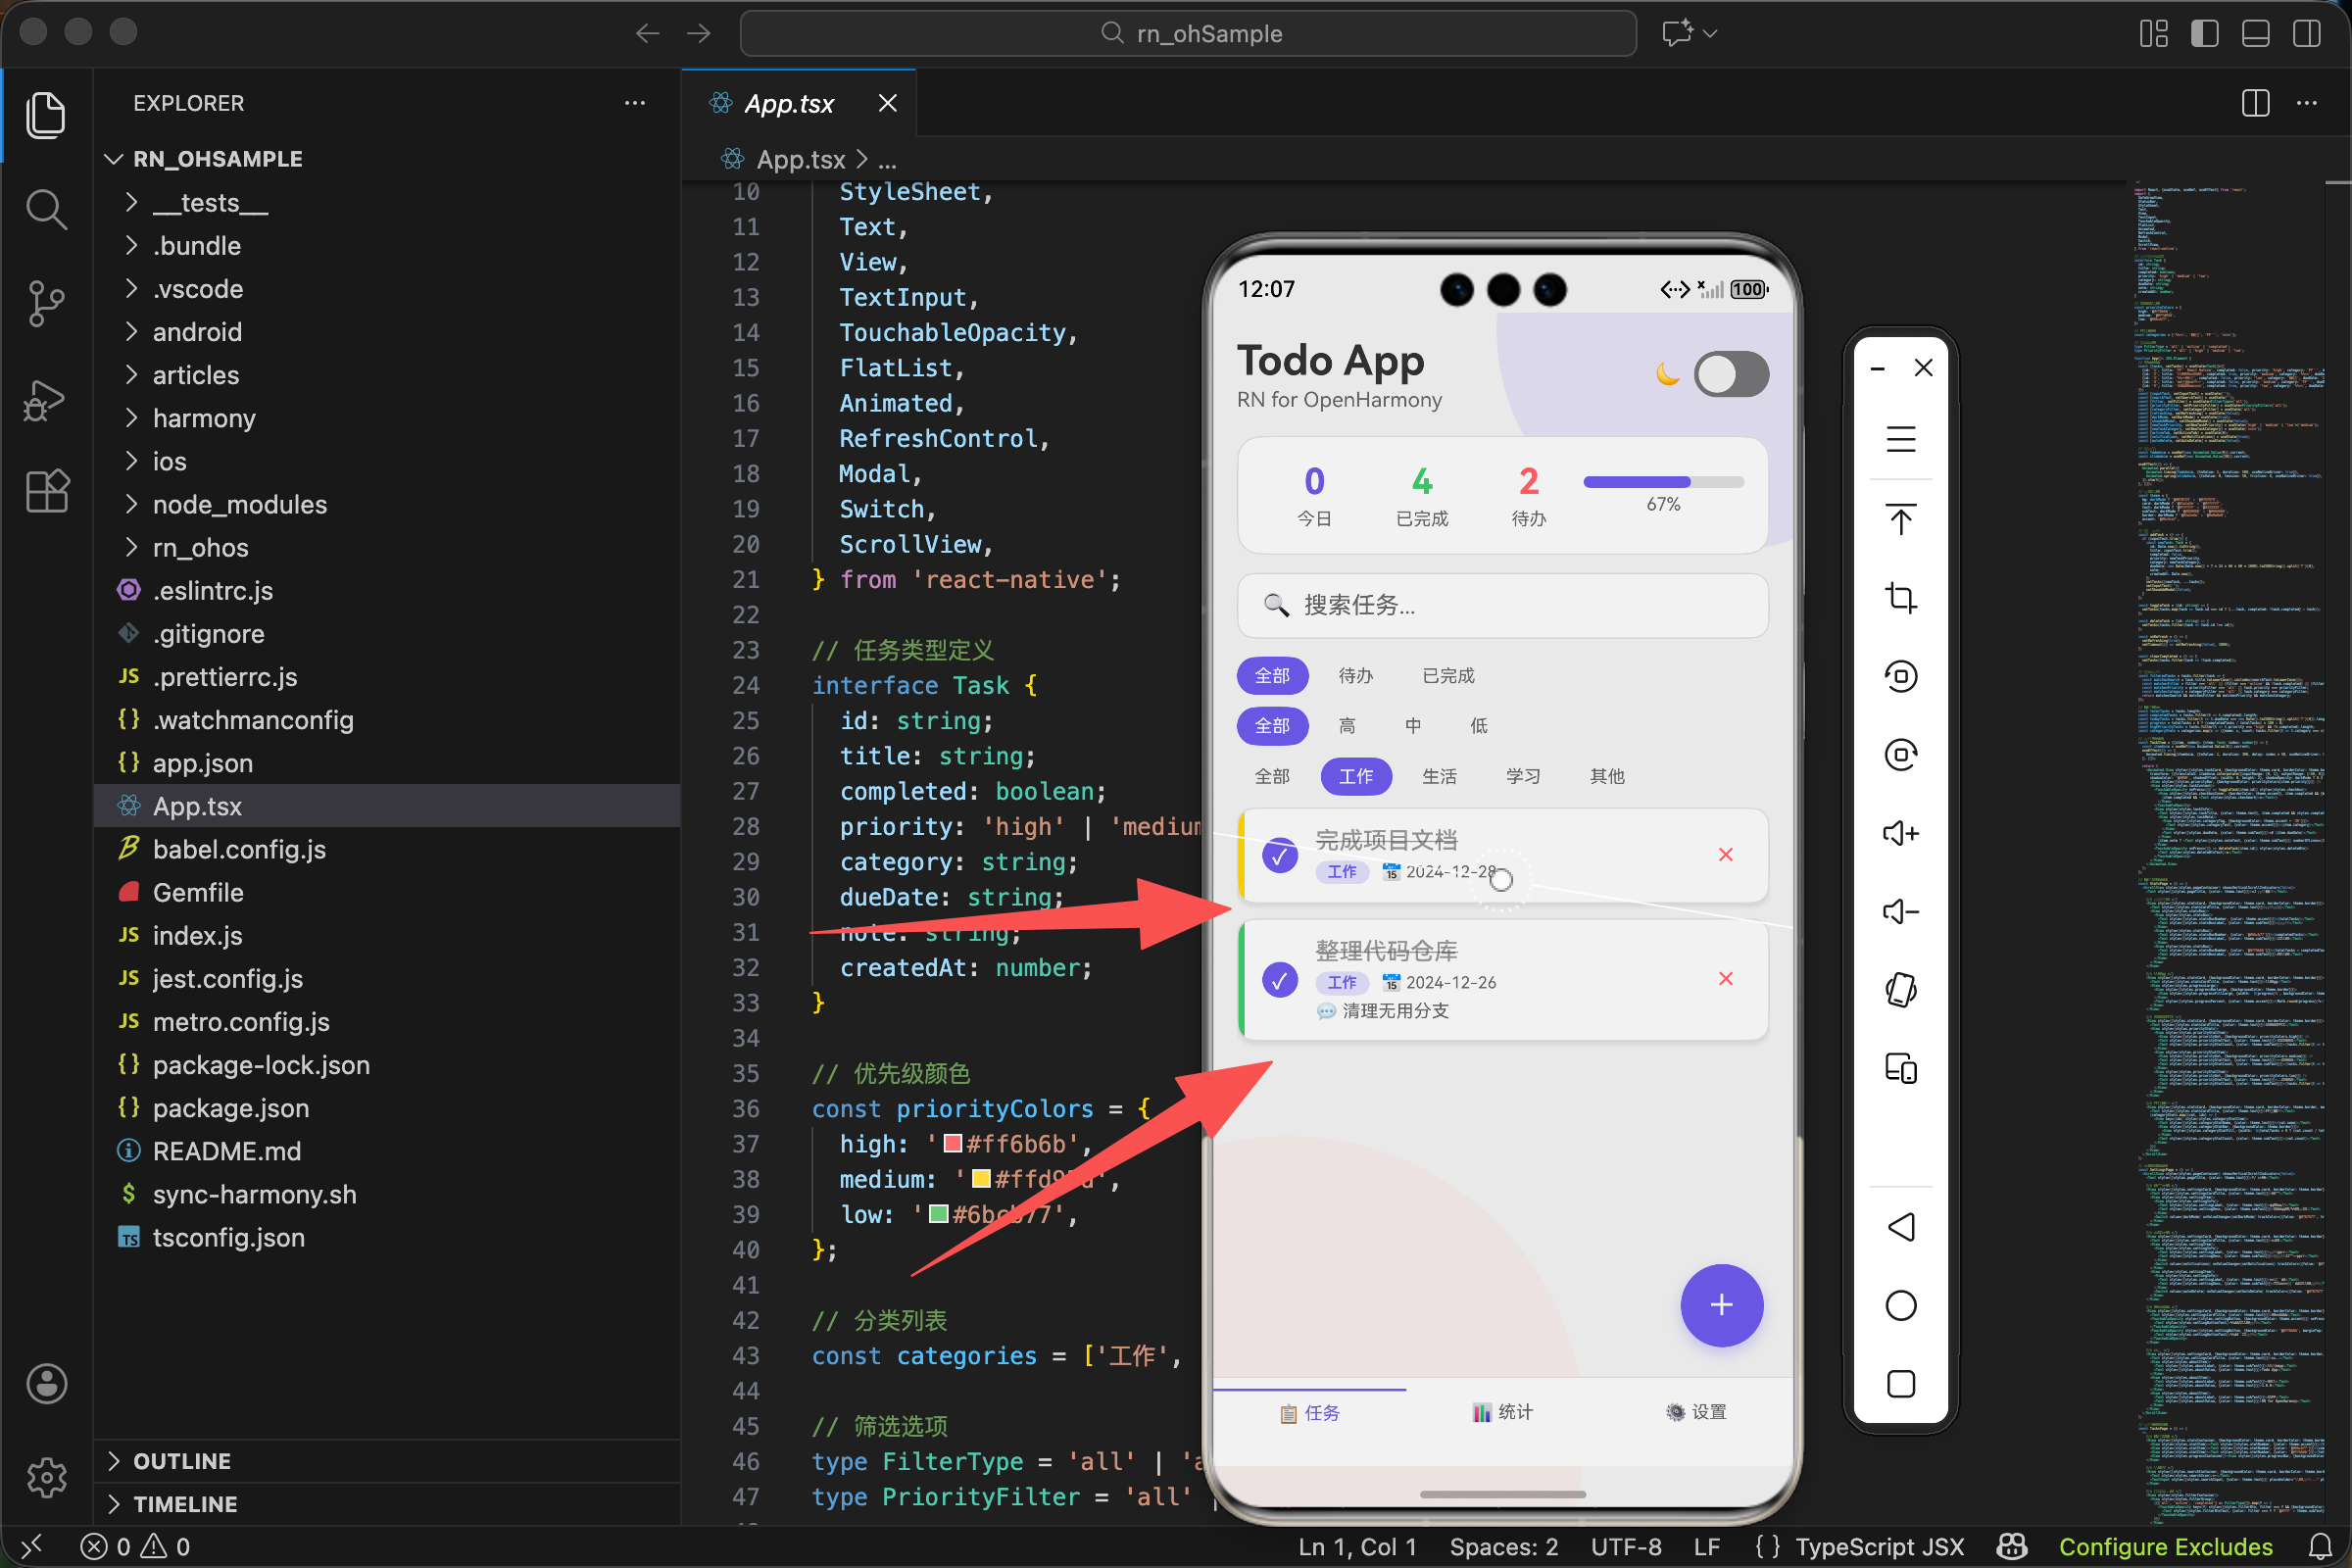Click the #ff6b6b color swatch
This screenshot has height=1568, width=2352.
pyautogui.click(x=953, y=1143)
